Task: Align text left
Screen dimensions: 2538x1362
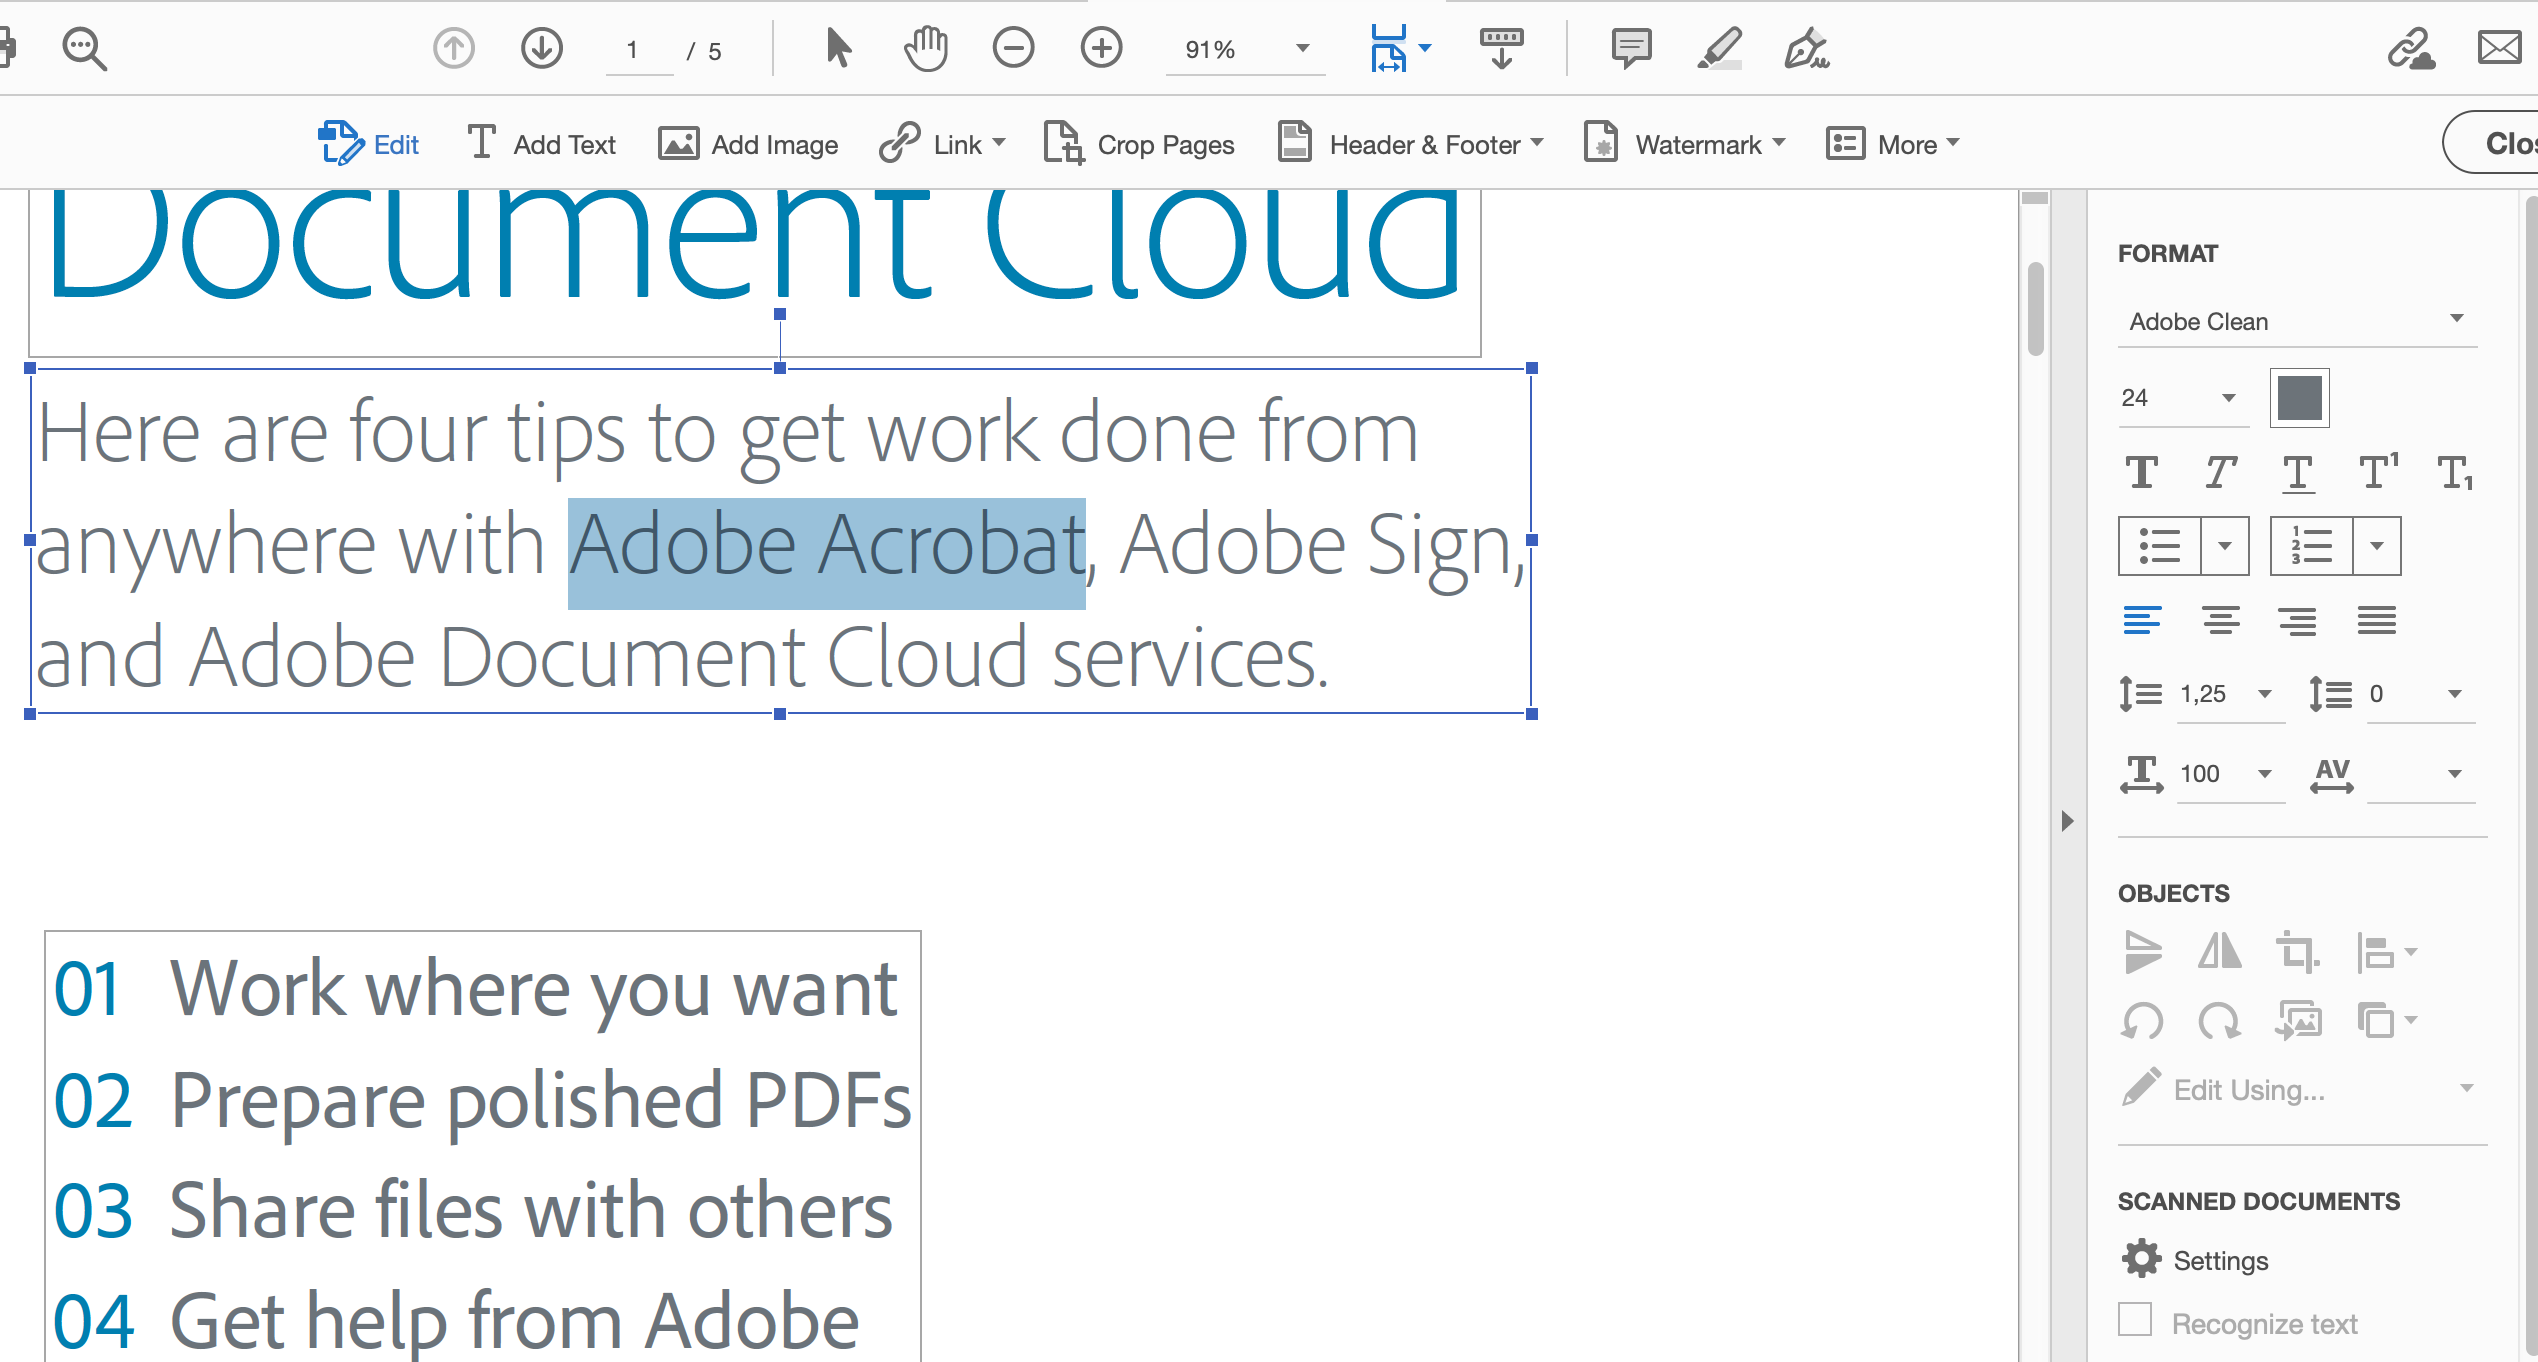Action: 2142,620
